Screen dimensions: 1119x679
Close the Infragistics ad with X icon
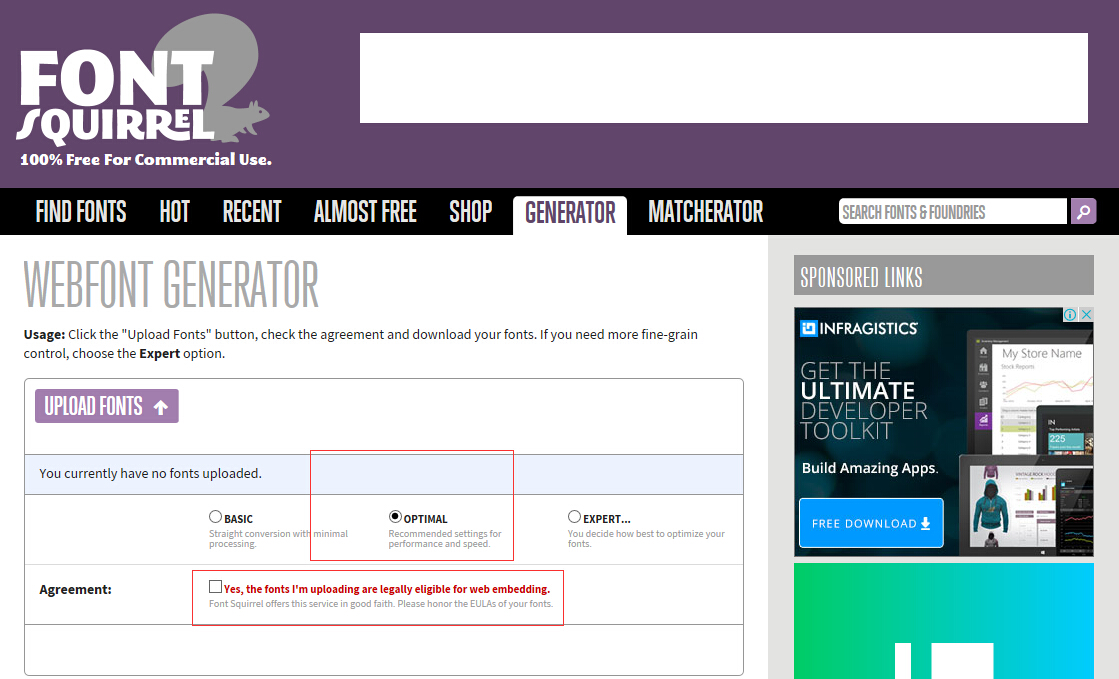[1085, 315]
